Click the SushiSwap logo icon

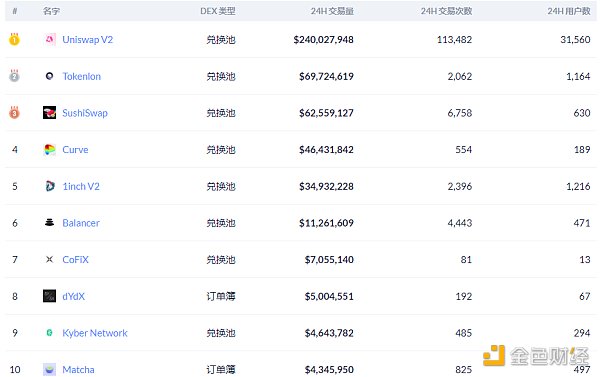coord(49,113)
